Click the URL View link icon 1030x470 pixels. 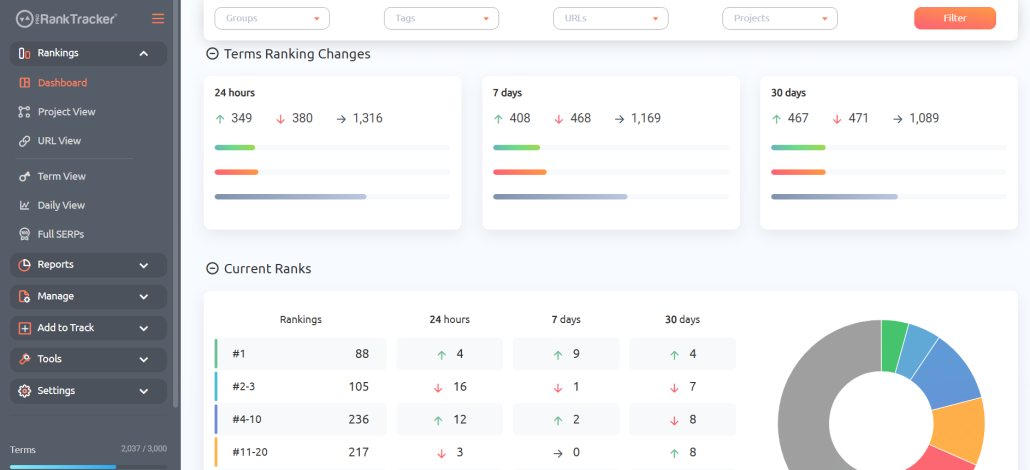(x=24, y=141)
